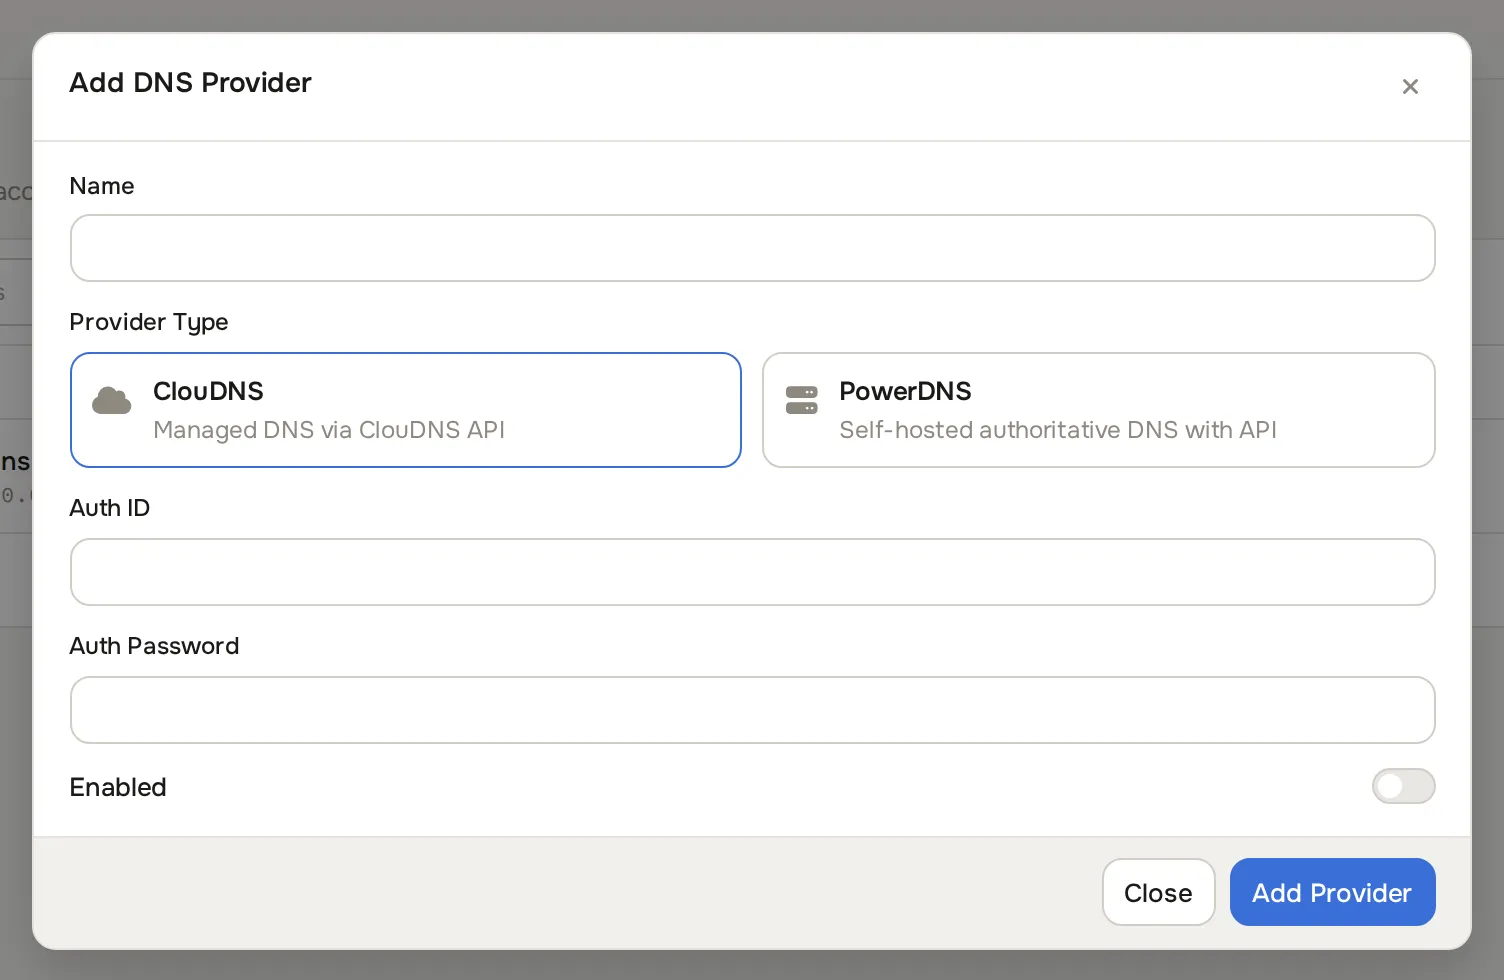Click the Add Provider button
Image resolution: width=1504 pixels, height=980 pixels.
1333,892
